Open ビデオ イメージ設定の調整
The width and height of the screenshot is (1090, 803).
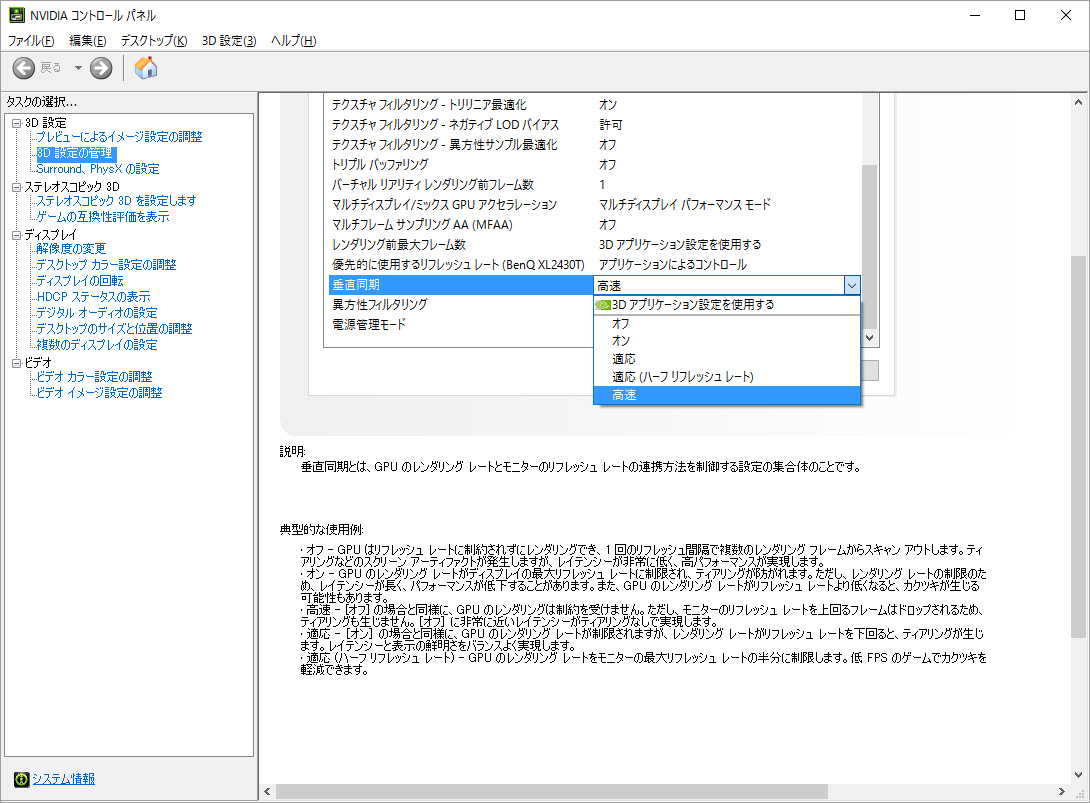[99, 393]
